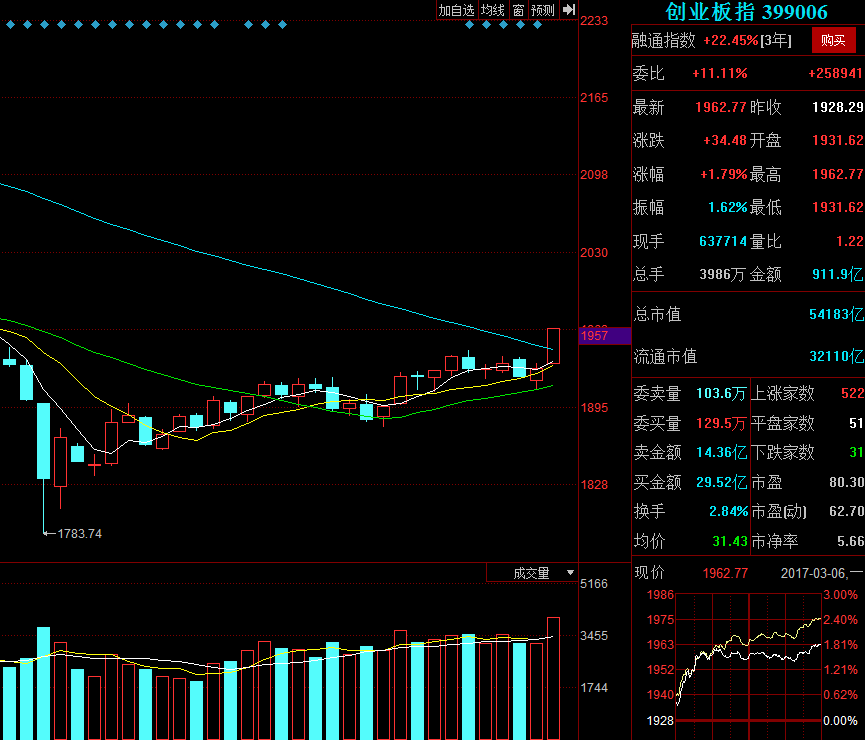865x740 pixels.
Task: Click the highlighted 1957 price axis marker
Action: pyautogui.click(x=605, y=336)
